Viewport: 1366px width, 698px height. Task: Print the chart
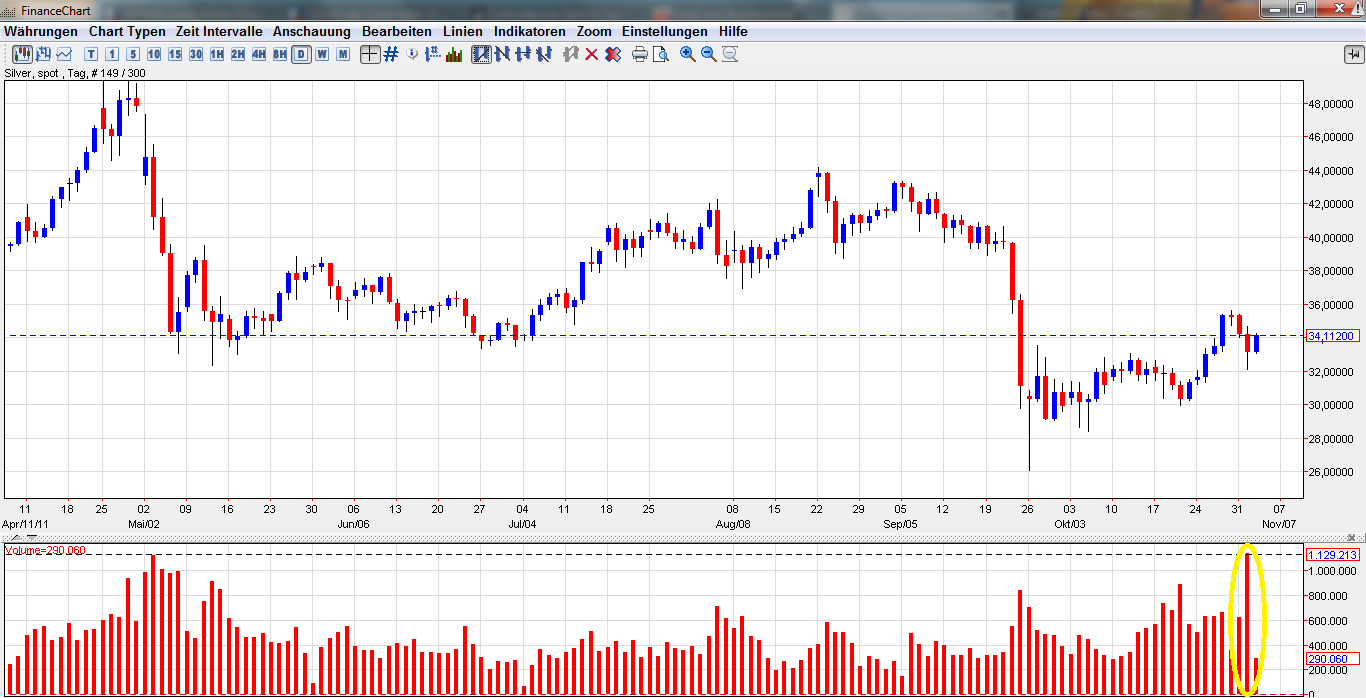click(640, 54)
